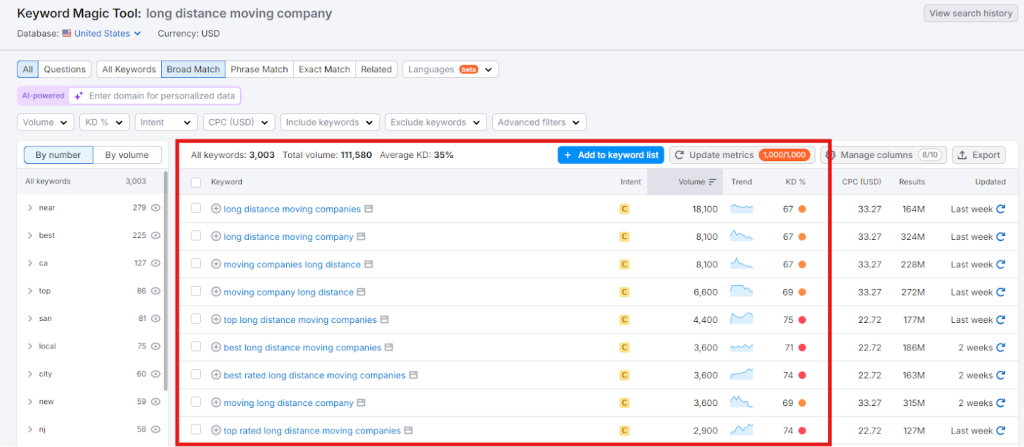Click the Export button
Screen dimensions: 1024x447
[x=978, y=155]
